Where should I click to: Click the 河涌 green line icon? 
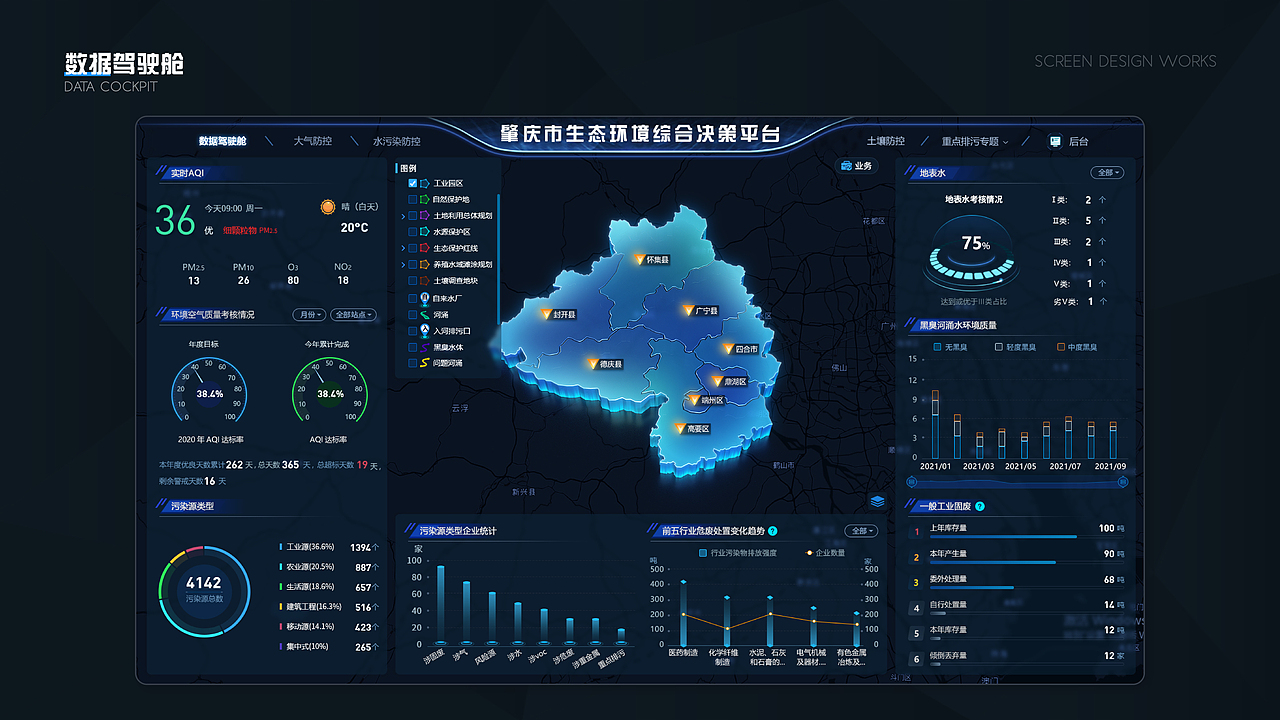point(424,314)
